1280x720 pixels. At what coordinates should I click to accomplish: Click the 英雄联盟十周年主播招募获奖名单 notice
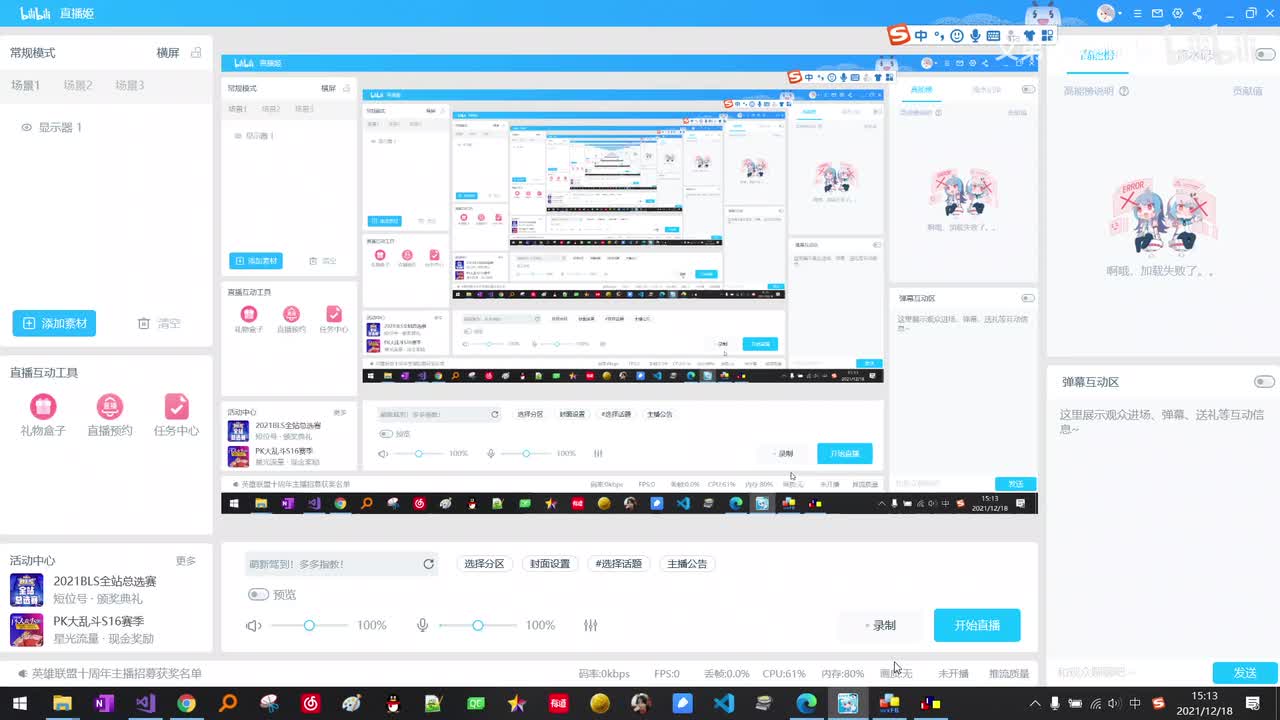116,674
